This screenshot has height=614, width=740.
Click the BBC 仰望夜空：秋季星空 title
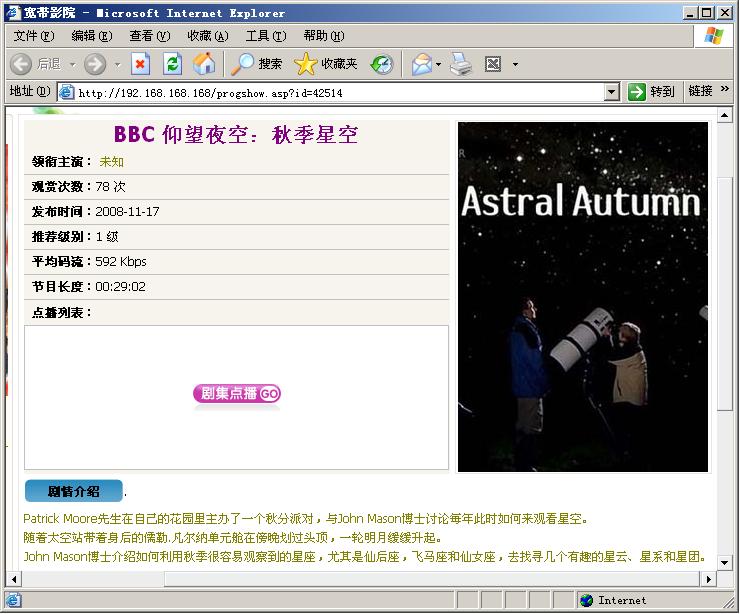(x=236, y=135)
